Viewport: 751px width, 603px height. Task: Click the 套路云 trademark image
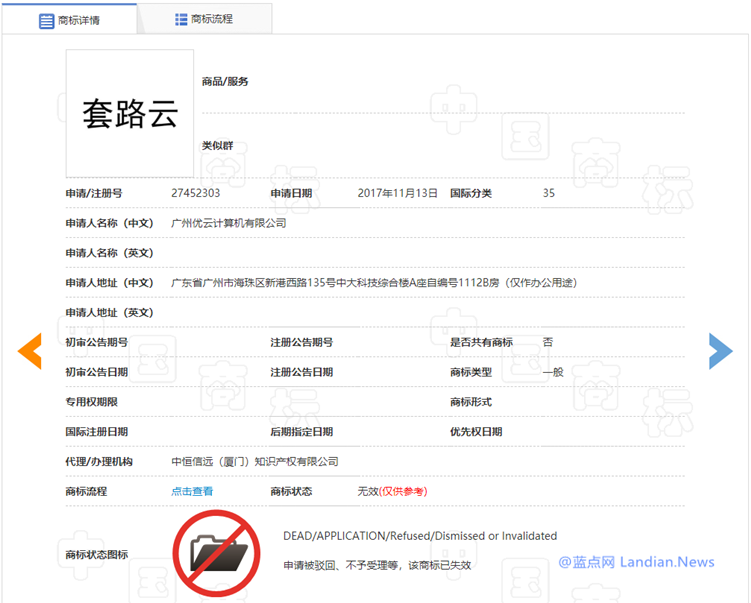(129, 114)
